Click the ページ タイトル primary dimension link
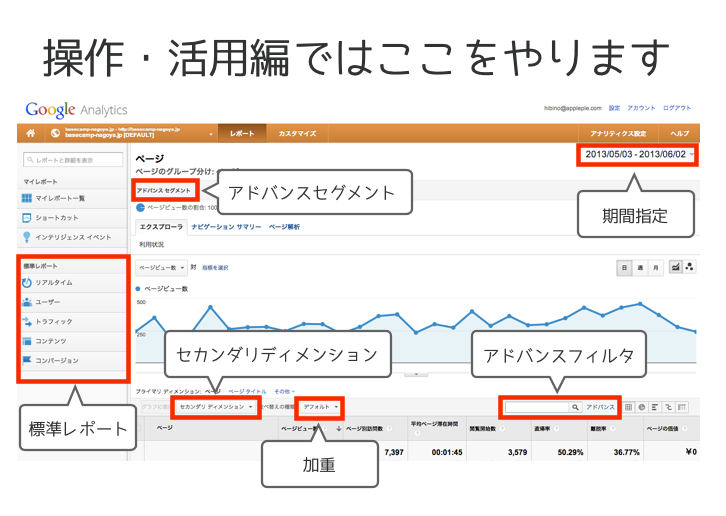This screenshot has height=516, width=726. (247, 392)
